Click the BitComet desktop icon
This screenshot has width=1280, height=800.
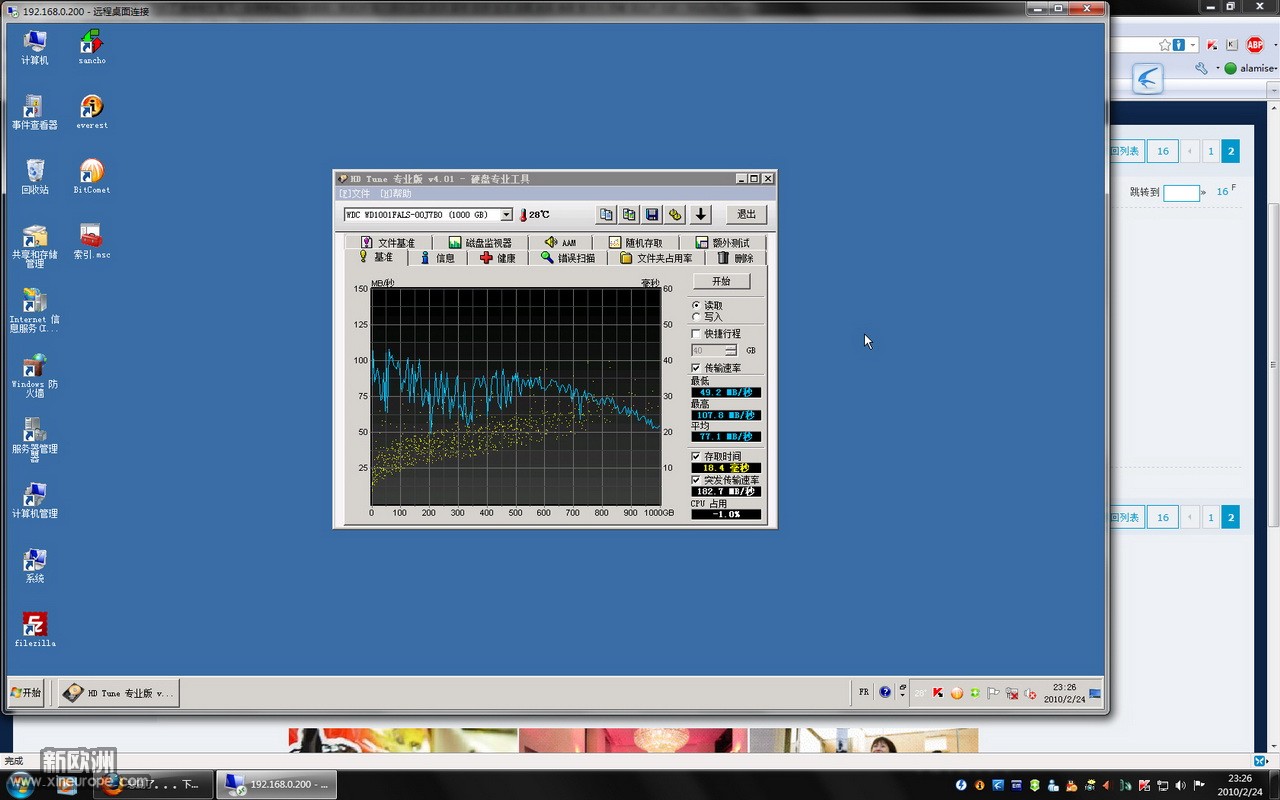[92, 176]
